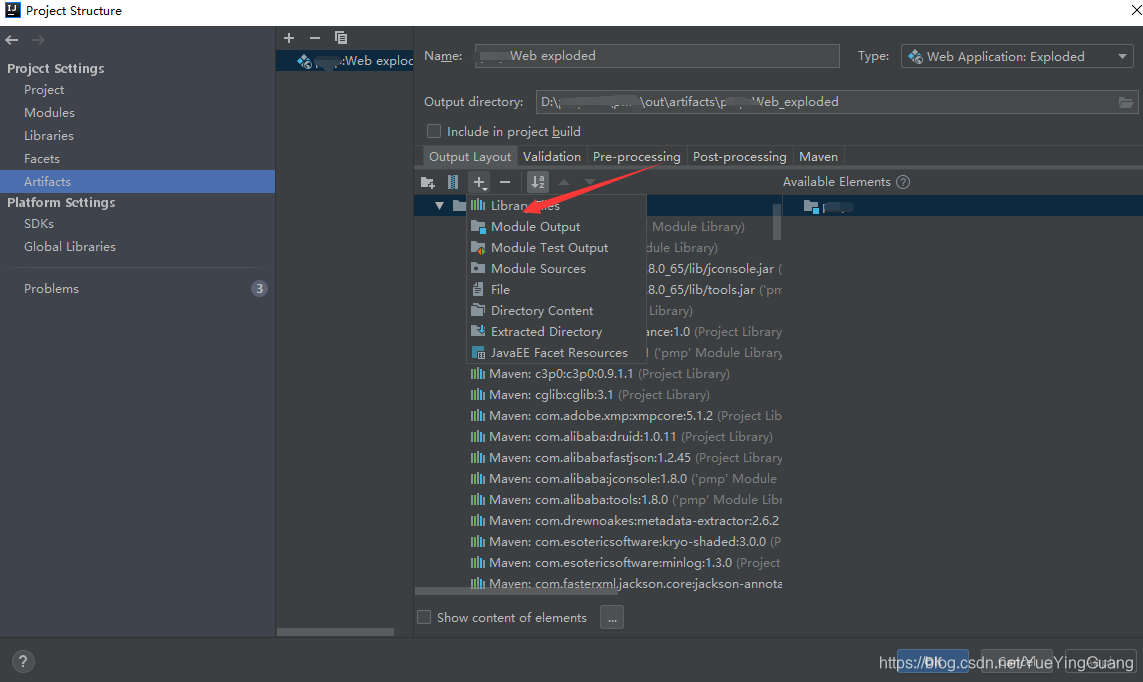Select Maven: com.alibaba:tools:1.8.0 row

click(x=625, y=501)
